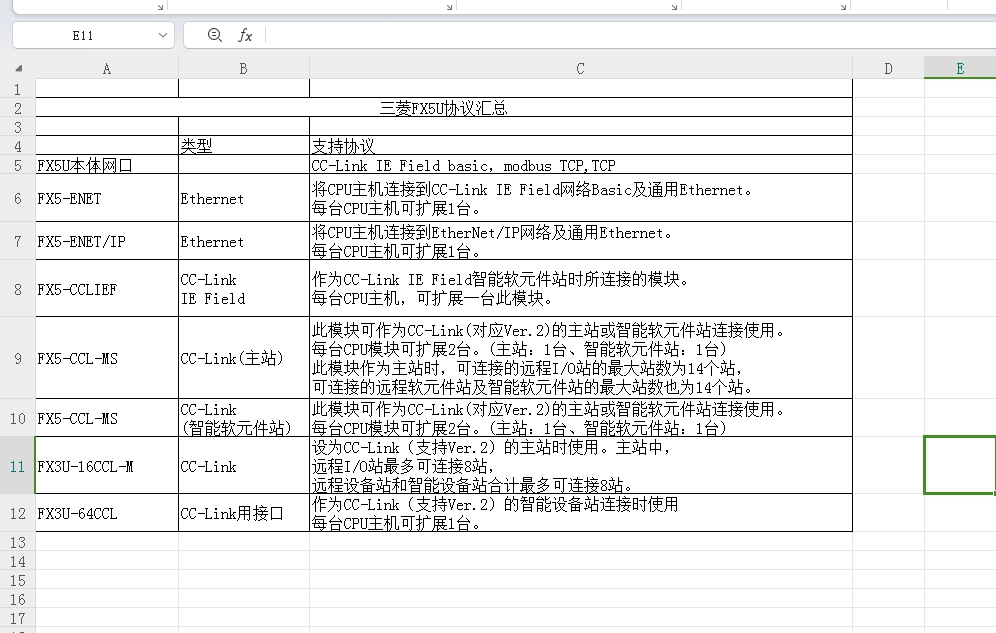Select row 5 by its row number
The image size is (996, 633).
coord(17,165)
